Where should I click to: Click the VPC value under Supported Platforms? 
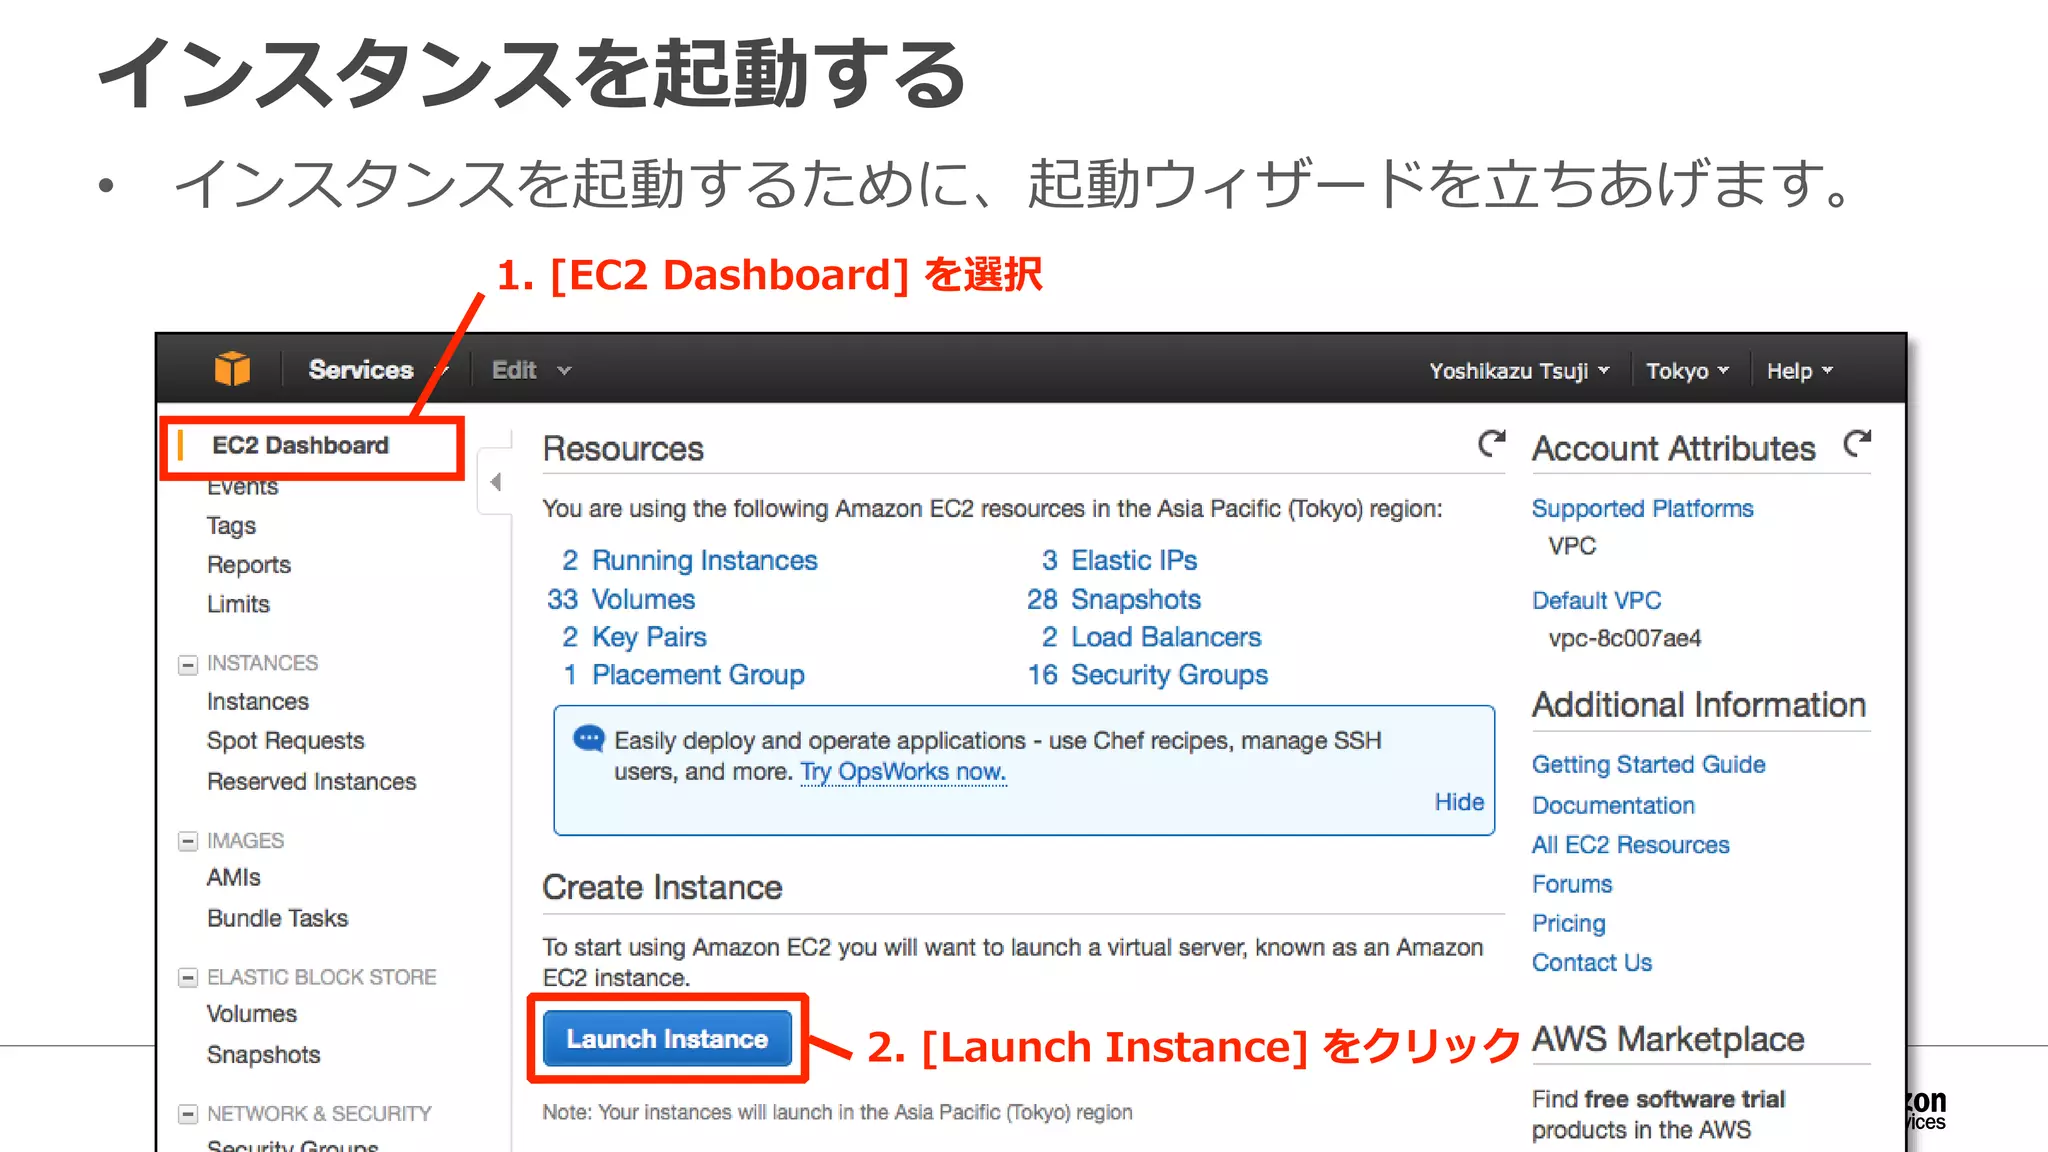pyautogui.click(x=1572, y=546)
